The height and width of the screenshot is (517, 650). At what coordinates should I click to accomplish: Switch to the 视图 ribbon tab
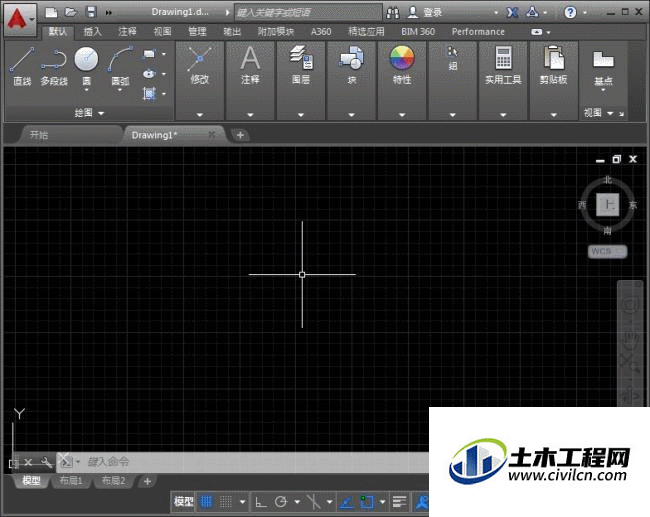[162, 32]
